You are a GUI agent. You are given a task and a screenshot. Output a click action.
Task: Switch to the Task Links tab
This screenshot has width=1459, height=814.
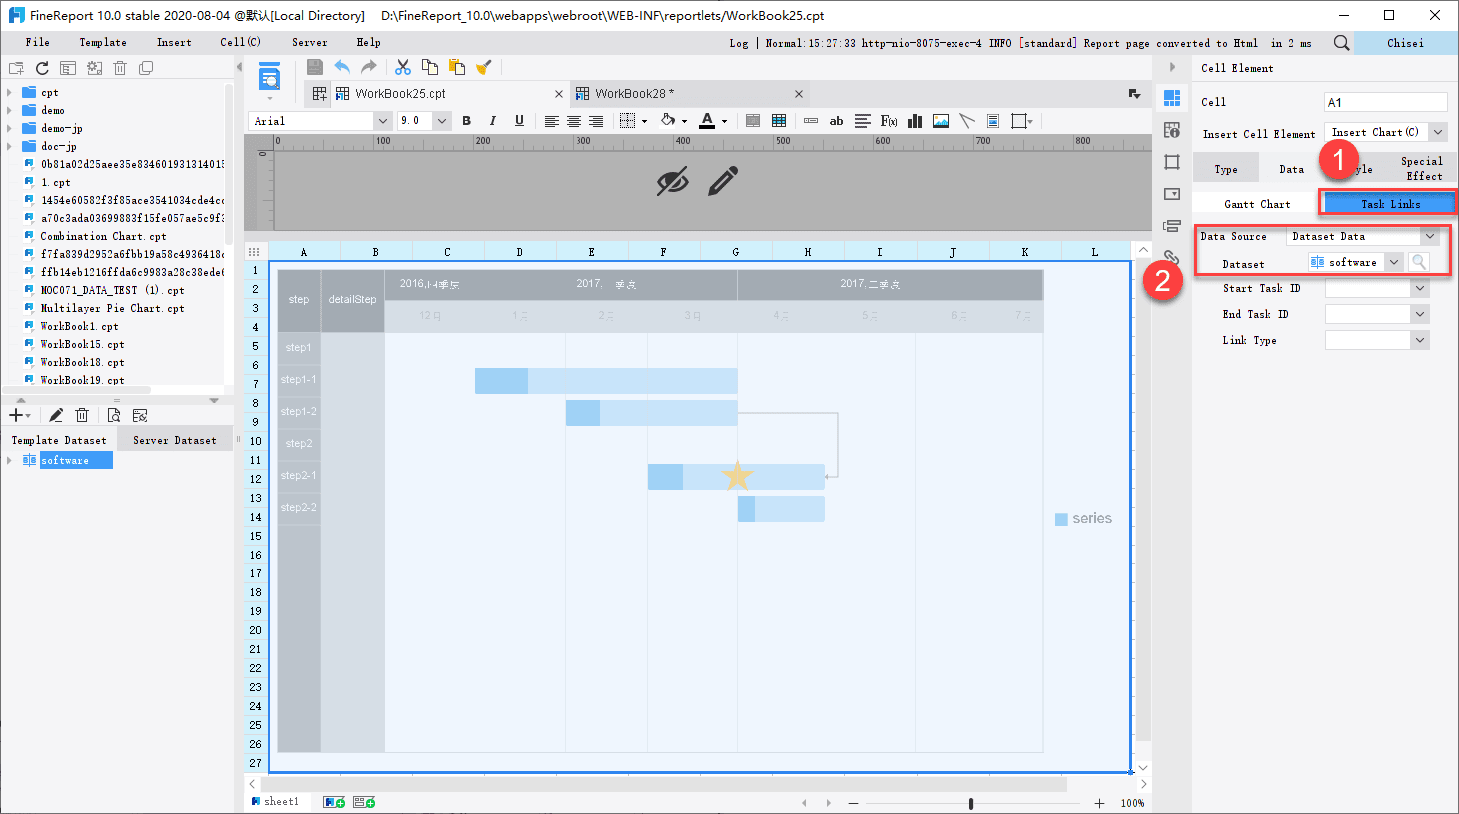[x=1388, y=202]
